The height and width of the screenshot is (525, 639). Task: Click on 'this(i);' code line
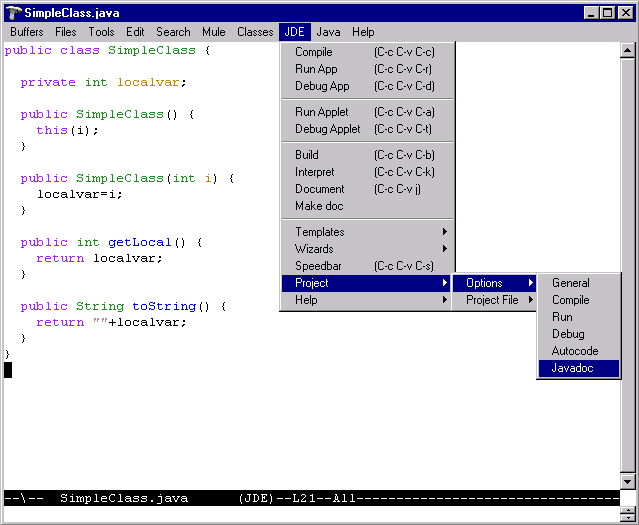coord(68,130)
